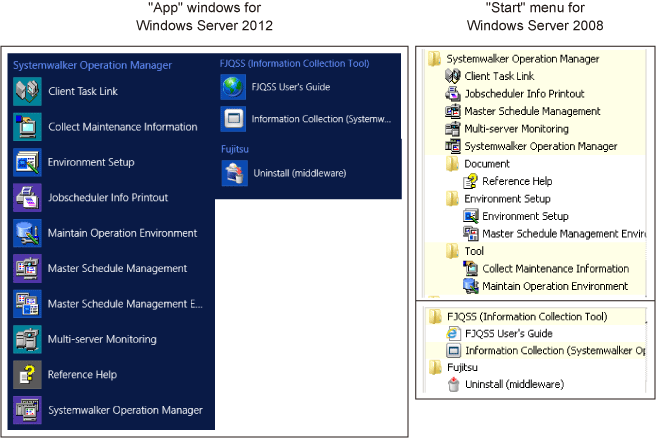
Task: Click Collect Maintenance Information tile icon
Action: (x=27, y=127)
